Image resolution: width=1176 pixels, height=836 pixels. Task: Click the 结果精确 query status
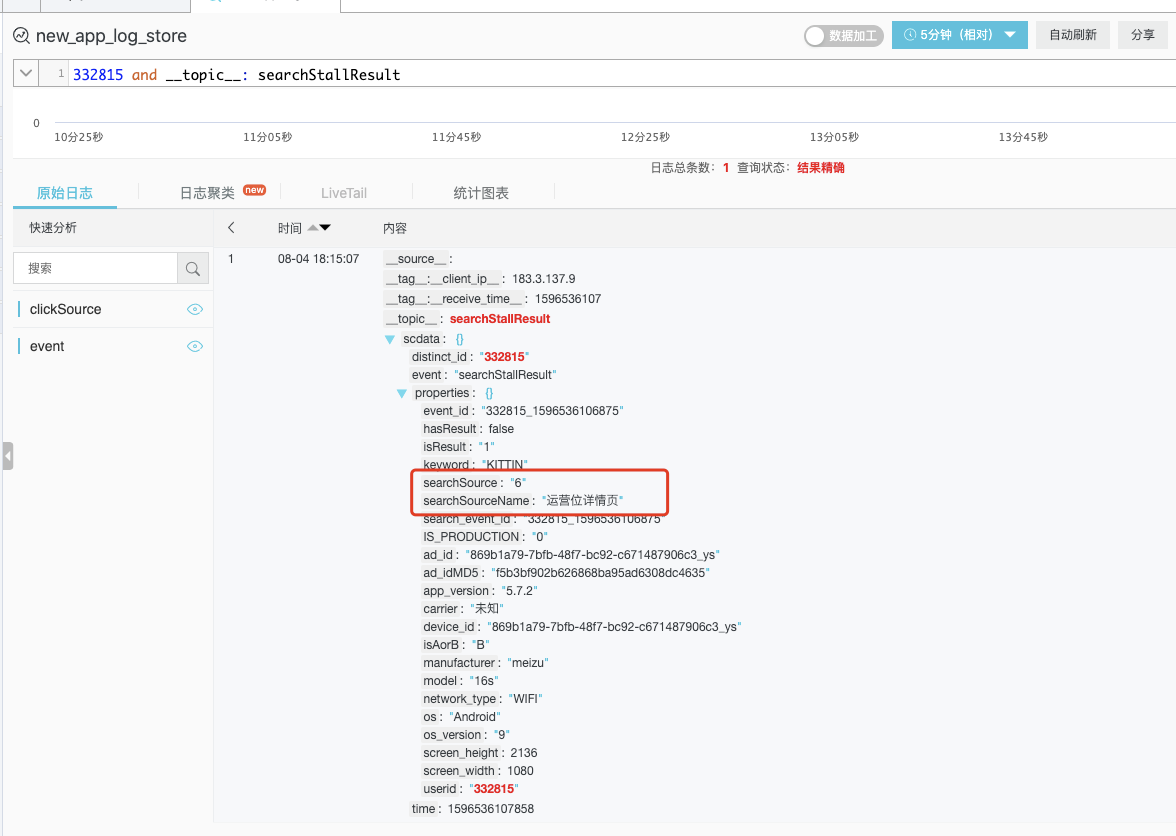coord(820,167)
